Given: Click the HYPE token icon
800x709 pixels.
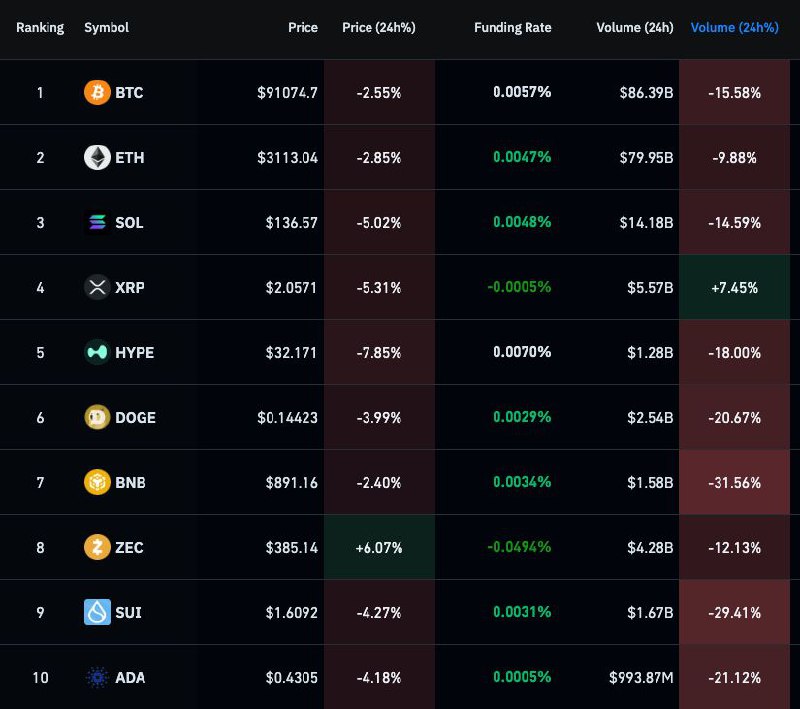Looking at the screenshot, I should point(97,353).
